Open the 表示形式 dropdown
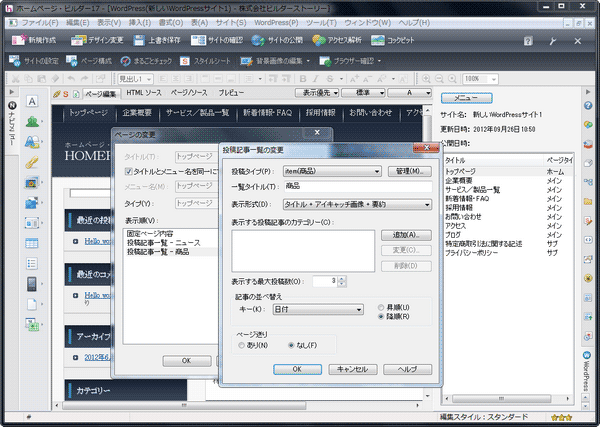This screenshot has height=427, width=600. coord(357,204)
